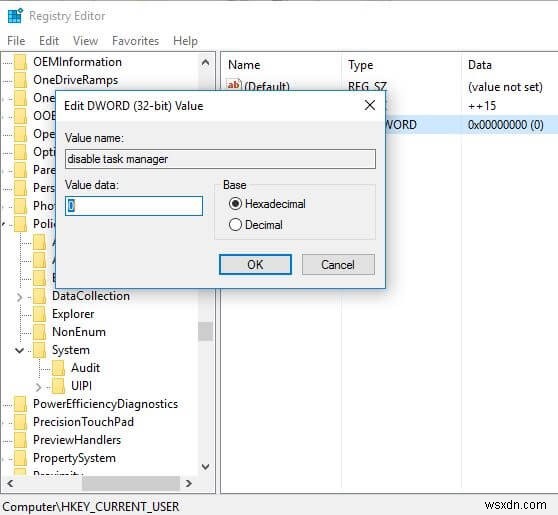The image size is (558, 515).
Task: Select the PrecisionTouchPad key label
Action: coord(83,422)
